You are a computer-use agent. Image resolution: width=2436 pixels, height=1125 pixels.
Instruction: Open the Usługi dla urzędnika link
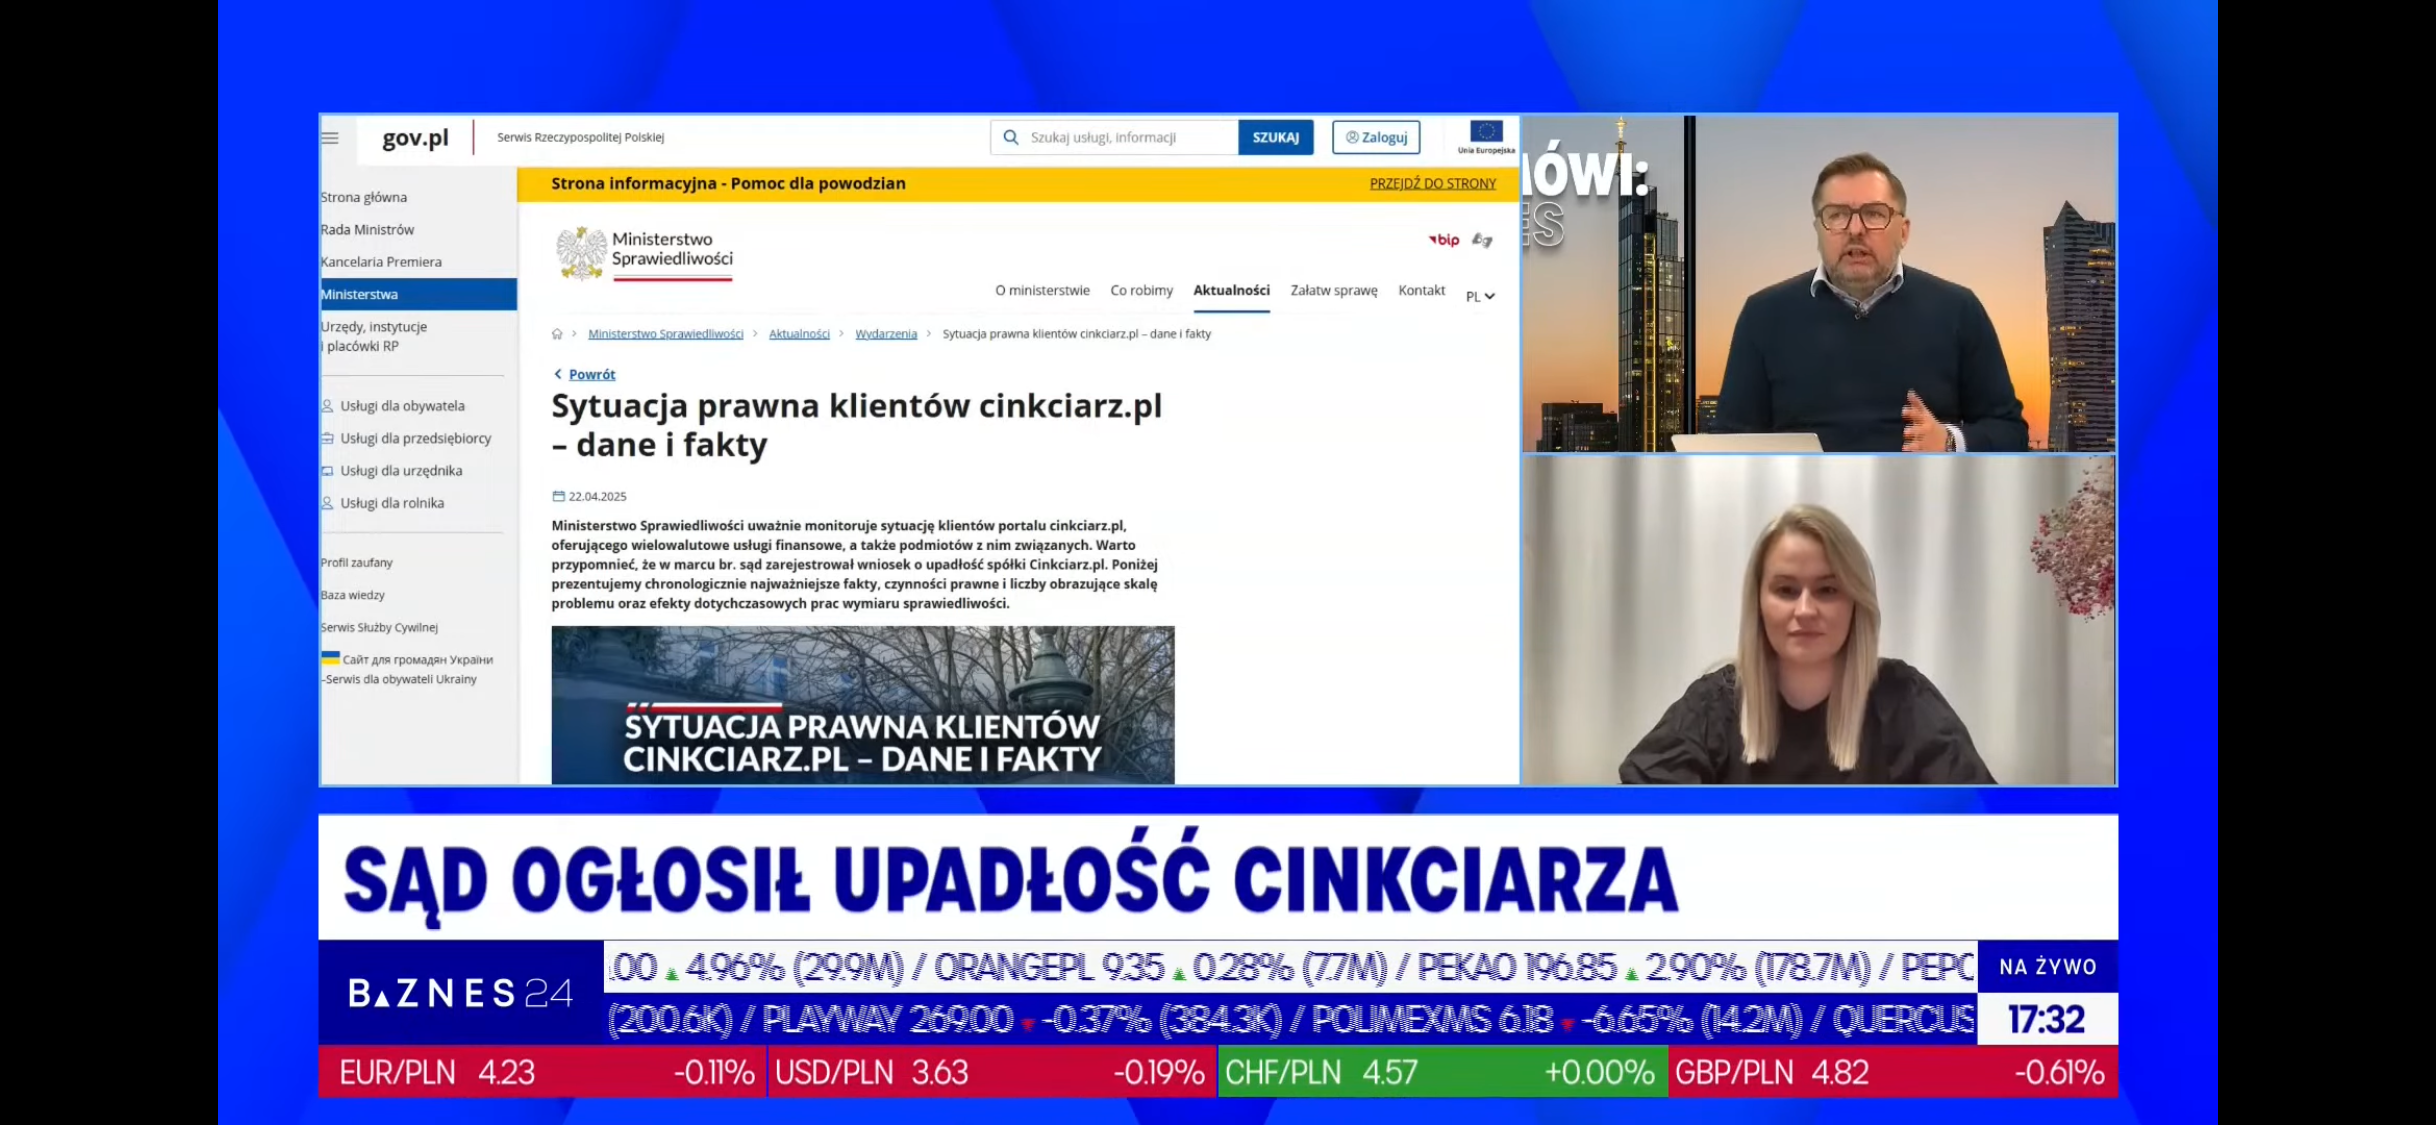pos(401,471)
